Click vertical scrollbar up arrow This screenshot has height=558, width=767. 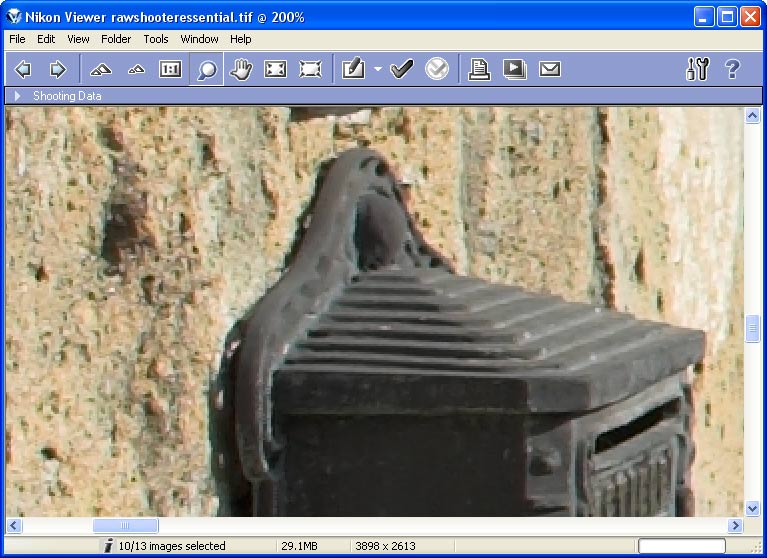(x=752, y=116)
